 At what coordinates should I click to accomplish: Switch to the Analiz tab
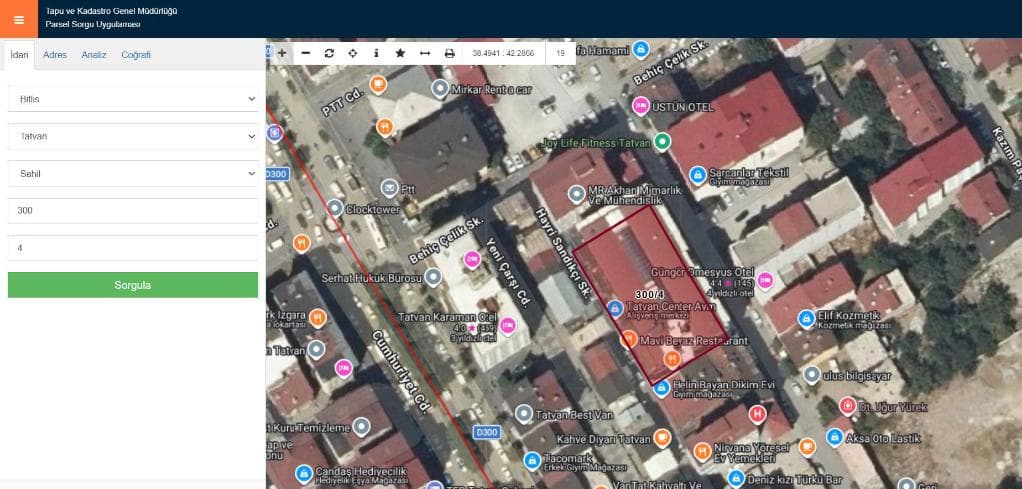[x=94, y=55]
